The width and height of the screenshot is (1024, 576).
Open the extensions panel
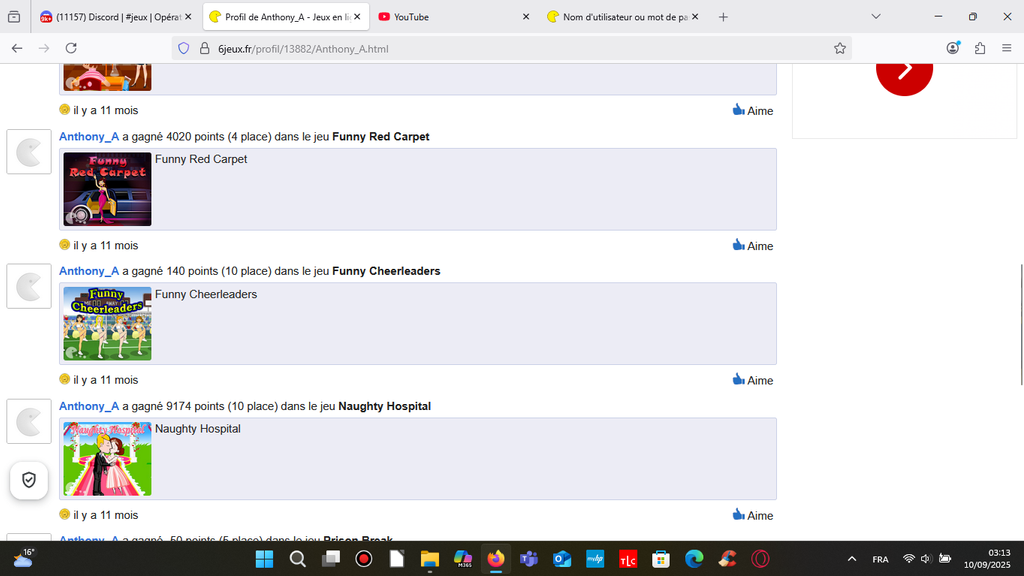[980, 48]
